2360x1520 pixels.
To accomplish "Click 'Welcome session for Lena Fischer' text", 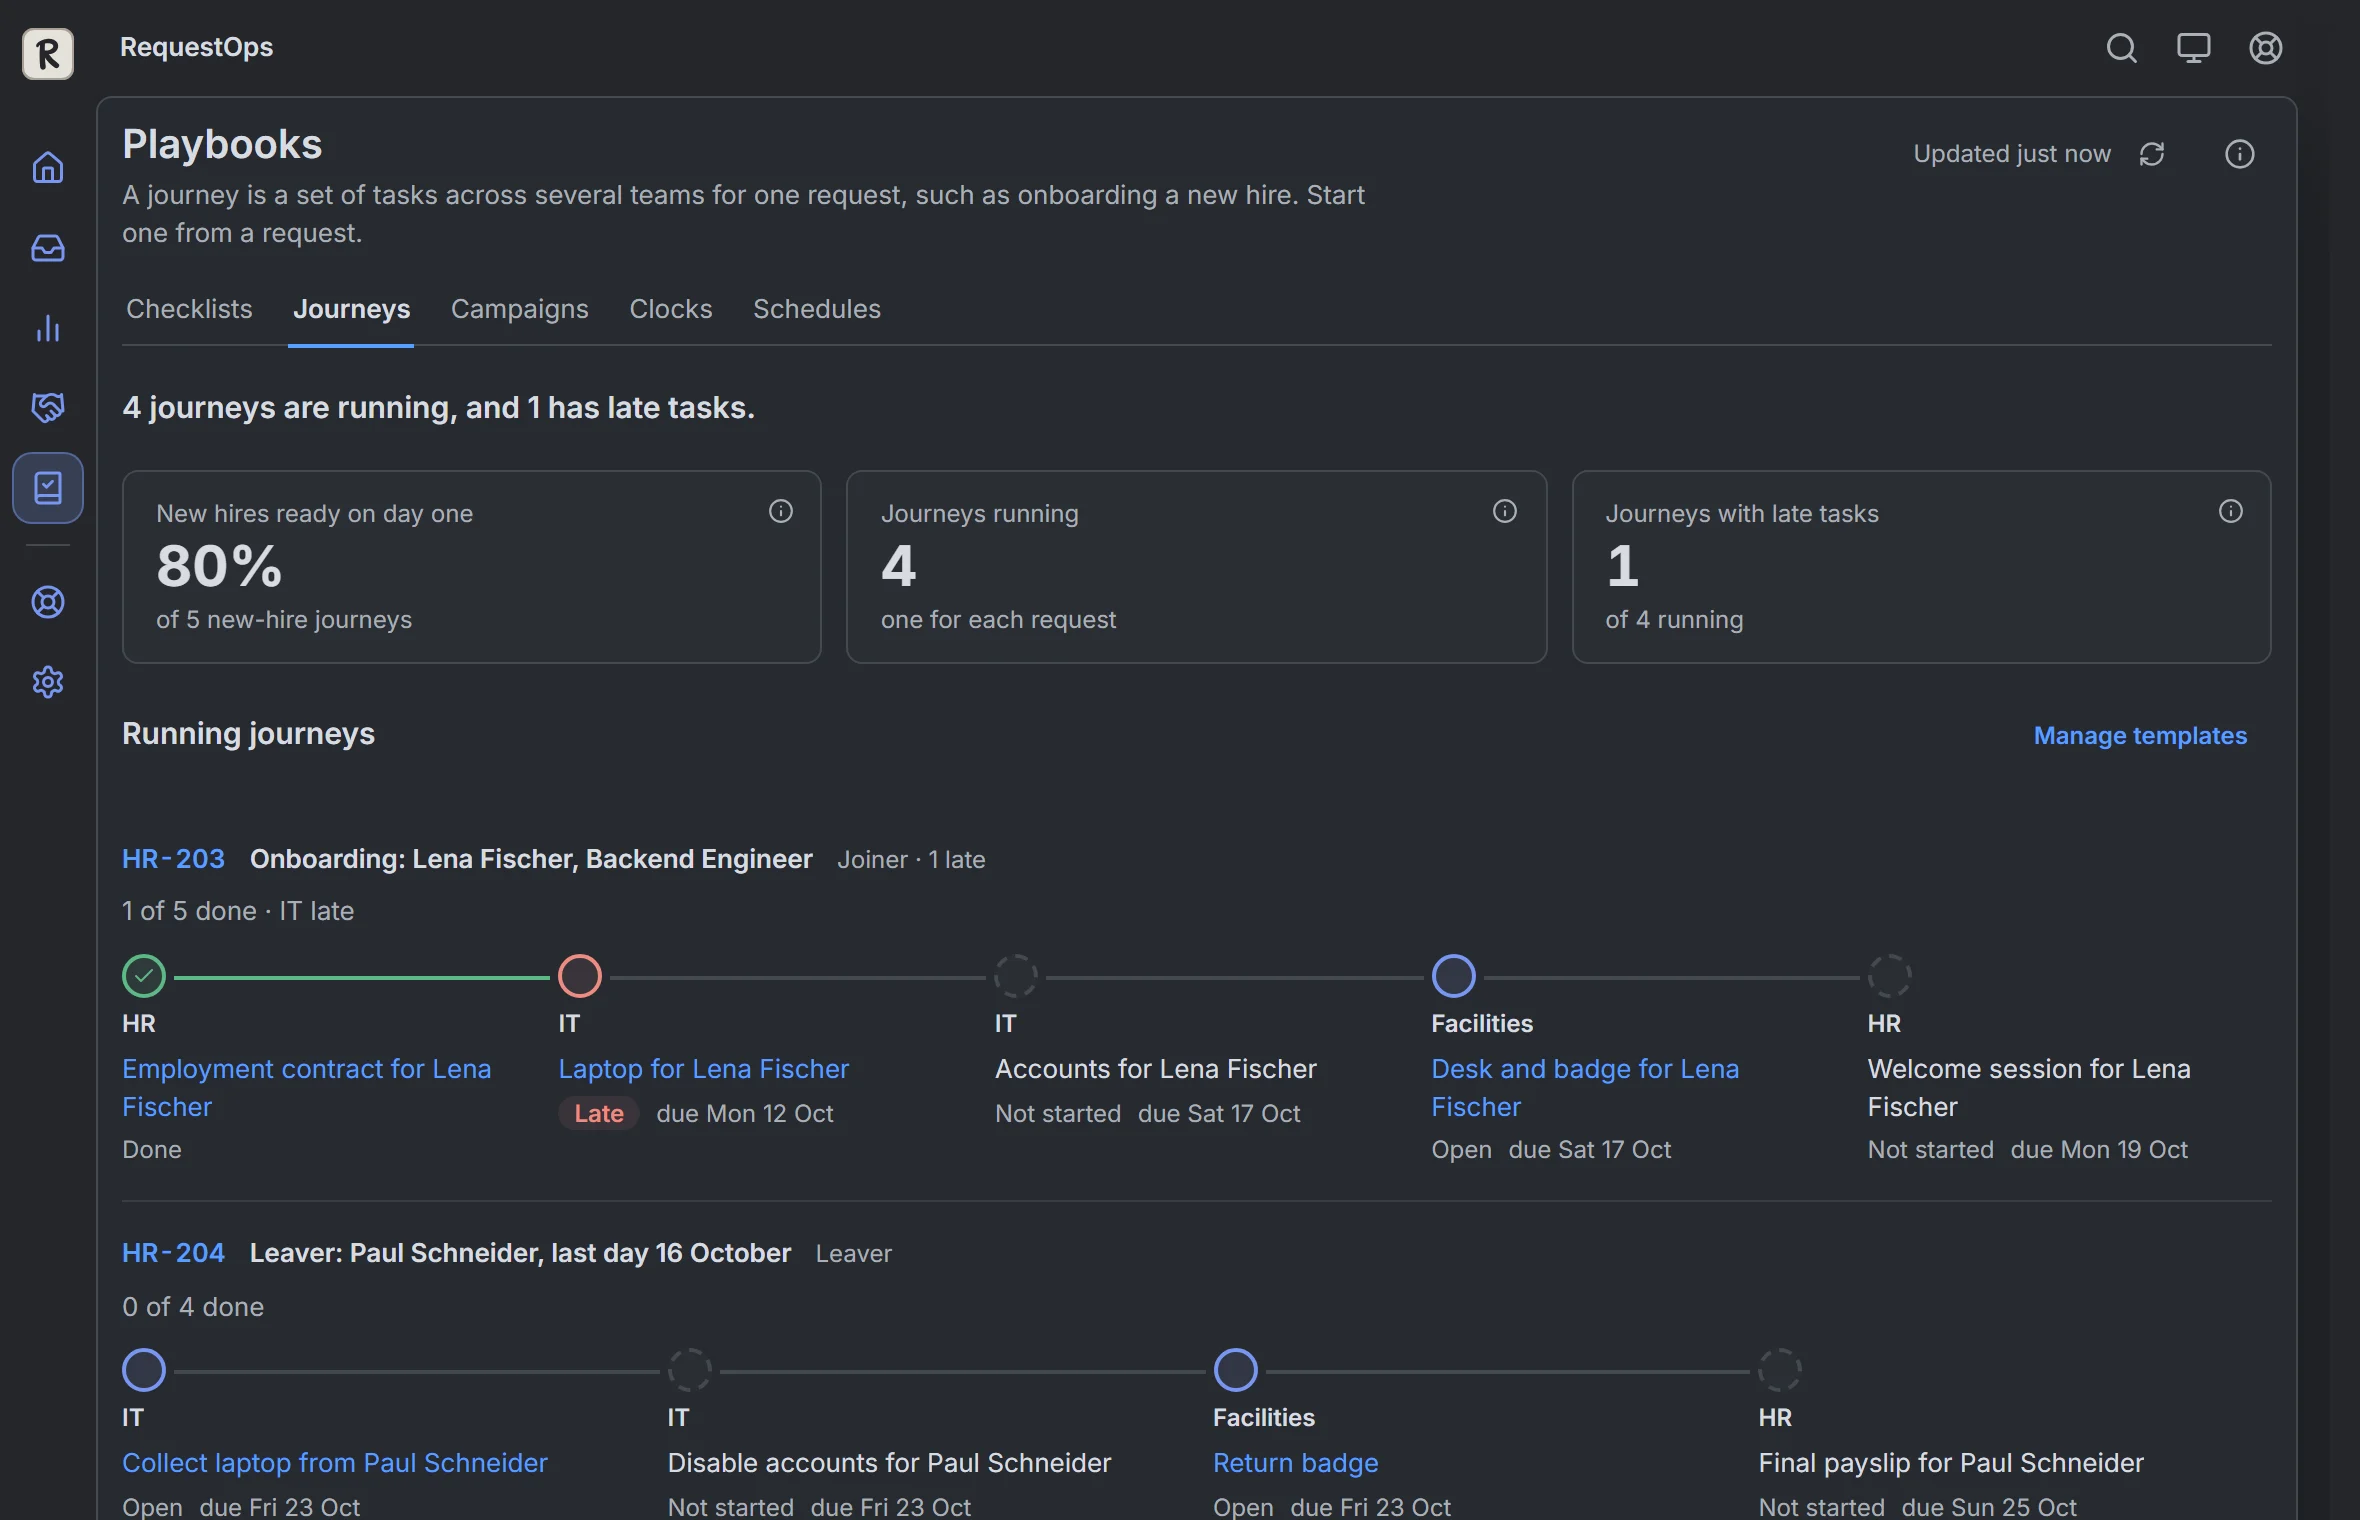I will point(2029,1088).
